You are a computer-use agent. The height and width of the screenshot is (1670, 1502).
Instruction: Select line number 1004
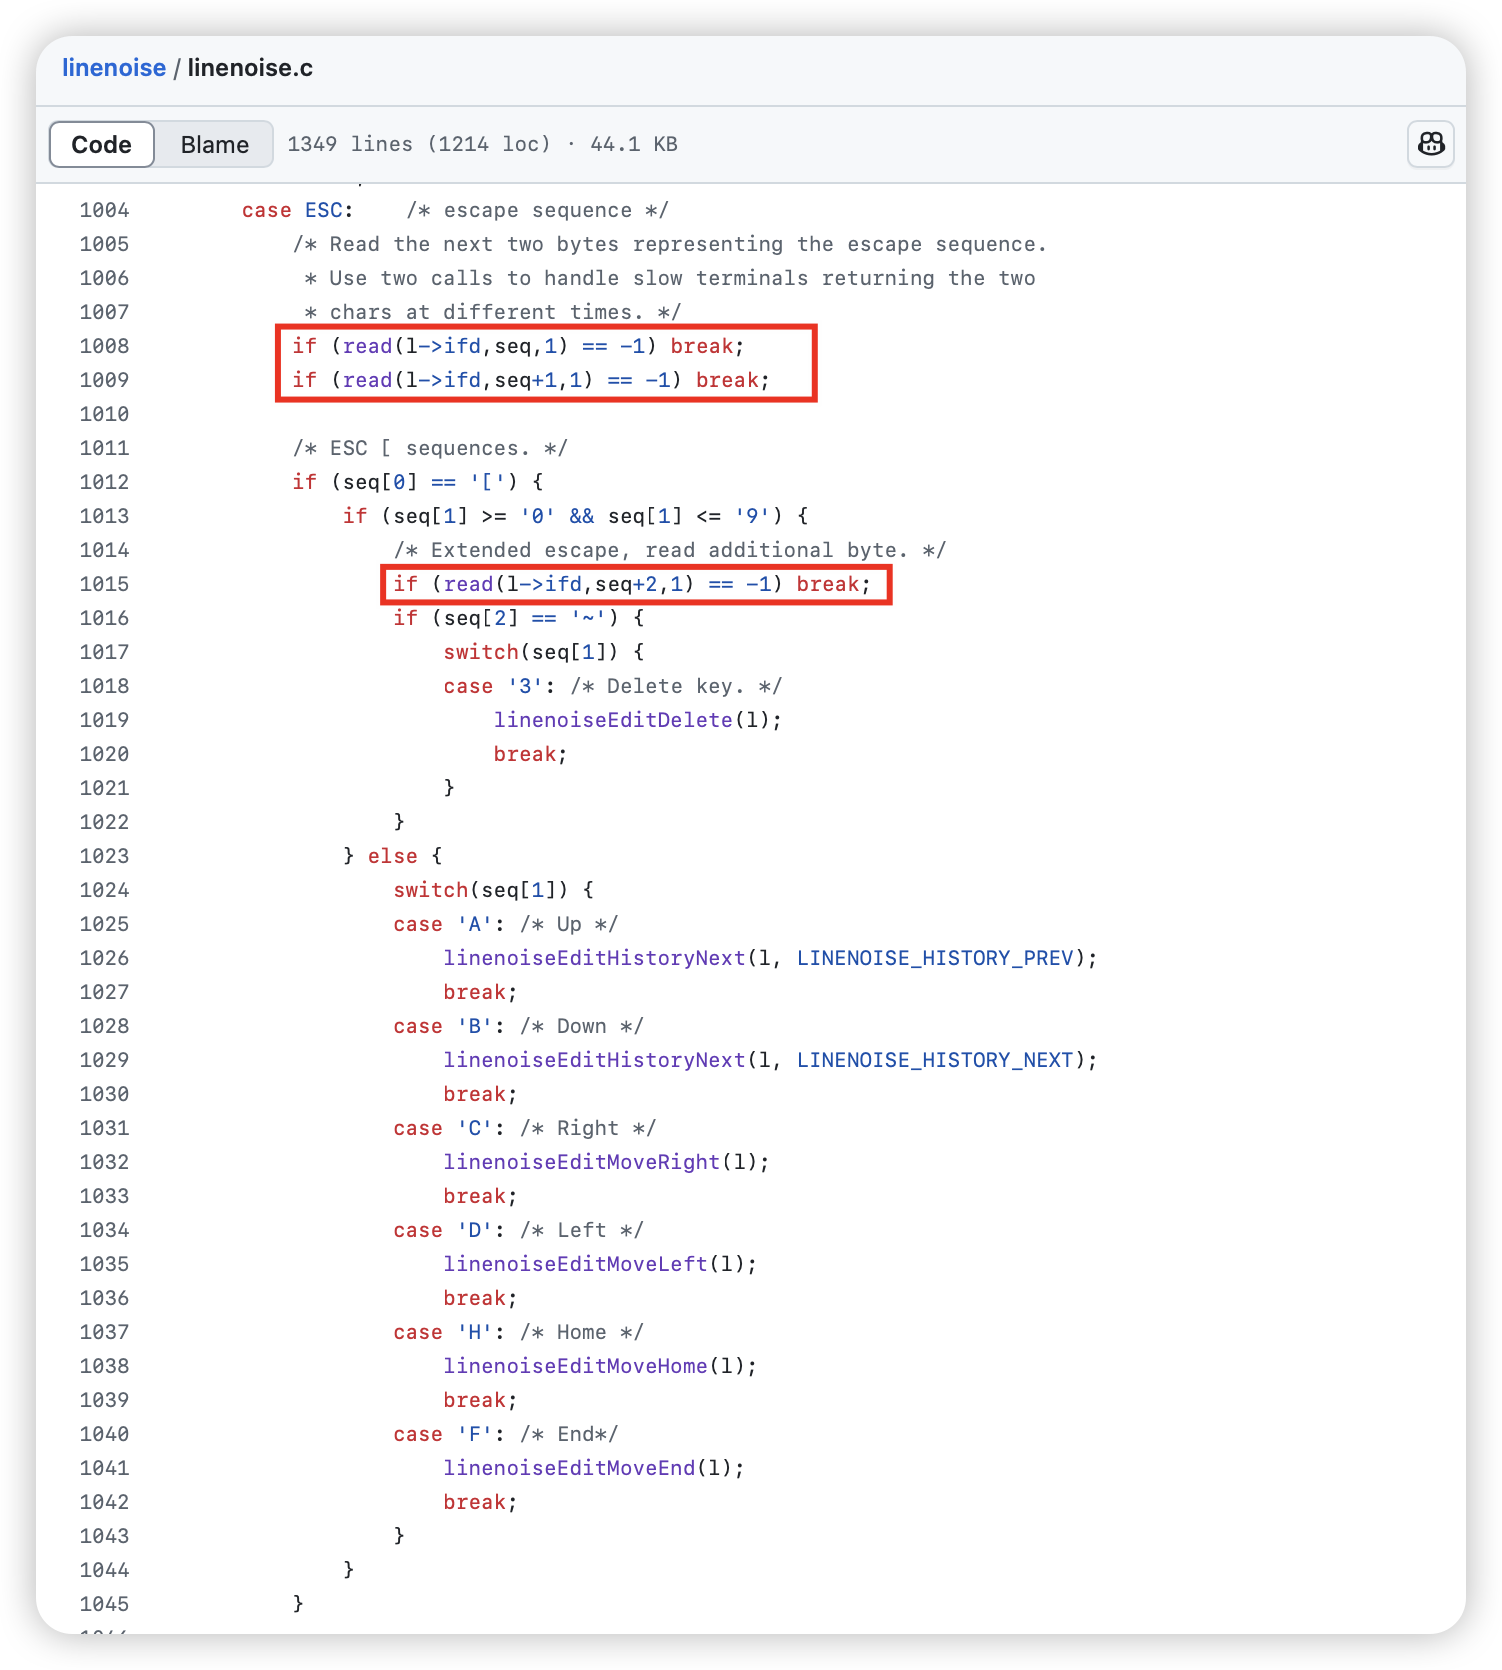105,210
